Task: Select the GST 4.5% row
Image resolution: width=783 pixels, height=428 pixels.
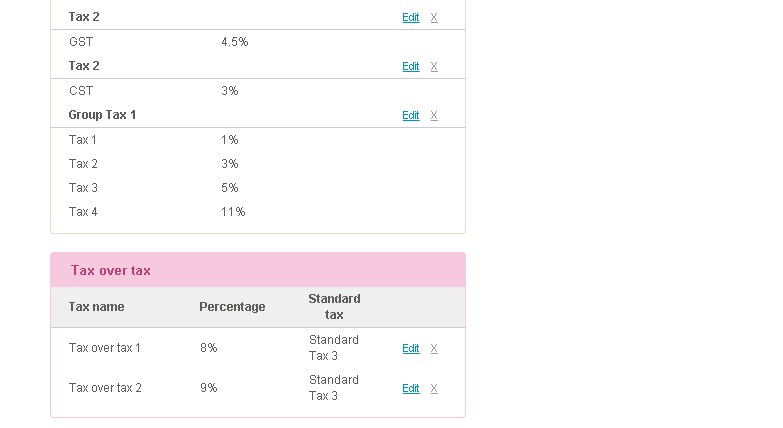Action: 258,42
